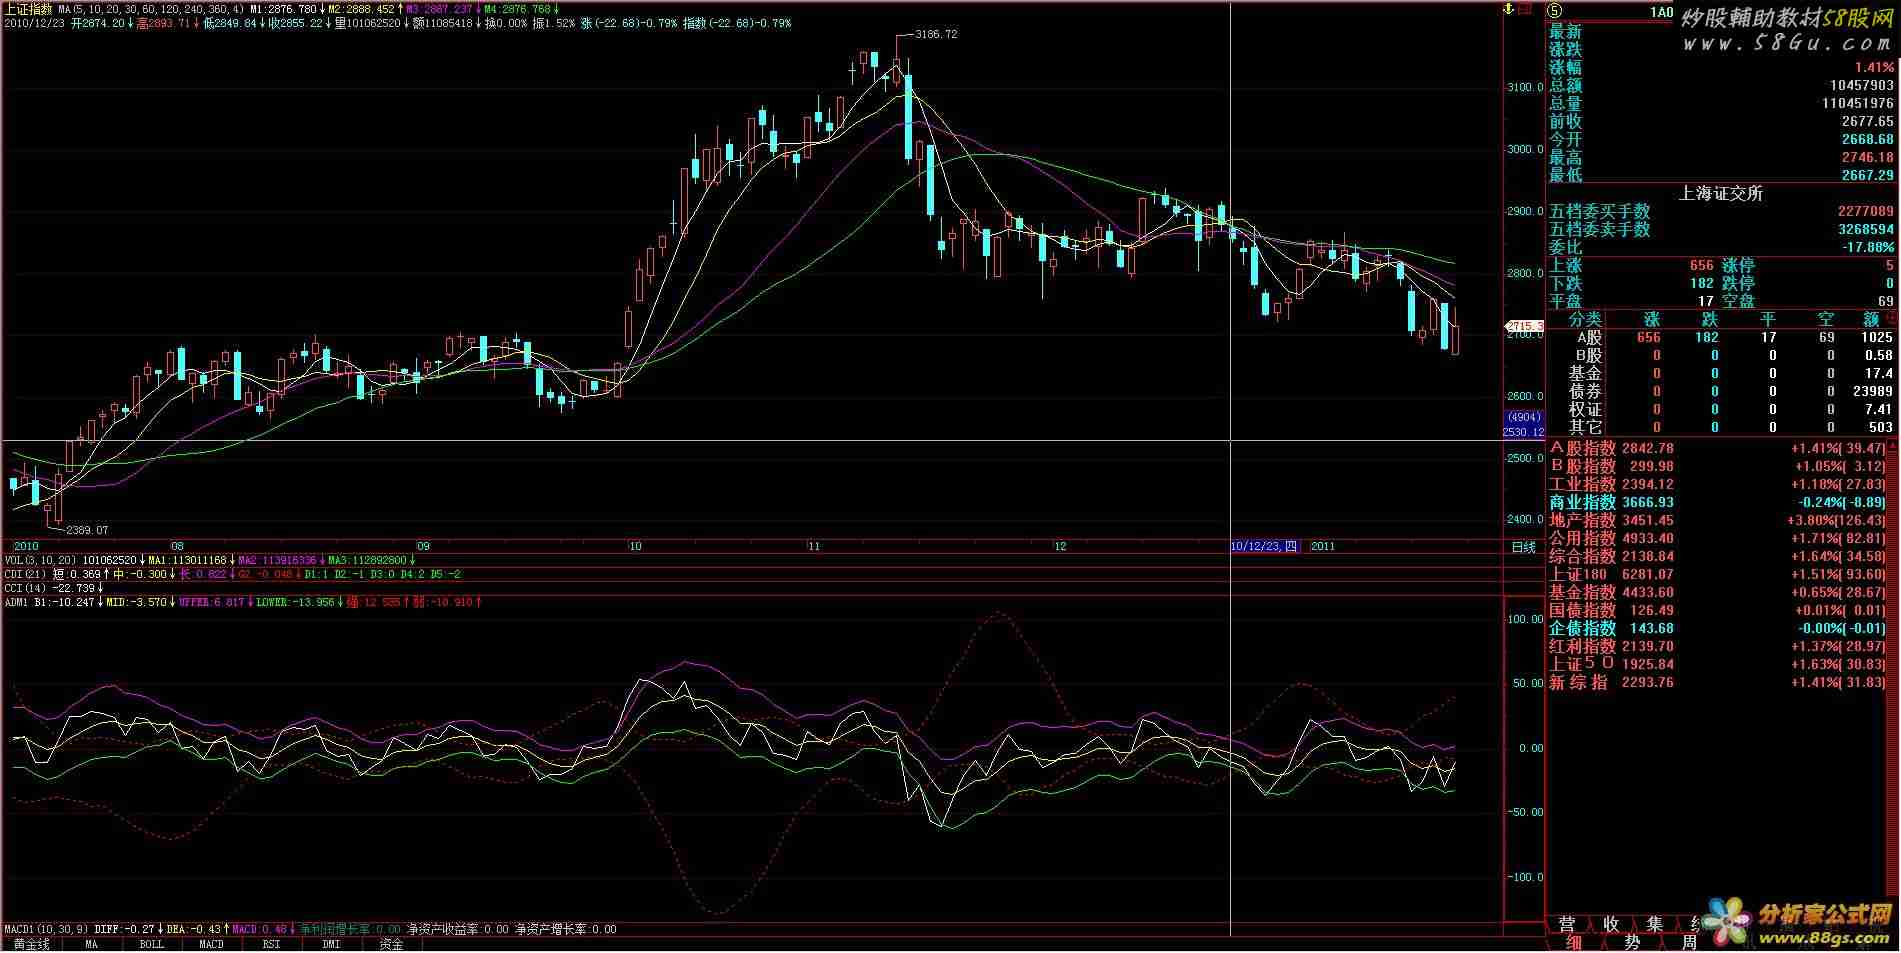Click the CDI(21) indicator title
The width and height of the screenshot is (1901, 953).
[27, 575]
